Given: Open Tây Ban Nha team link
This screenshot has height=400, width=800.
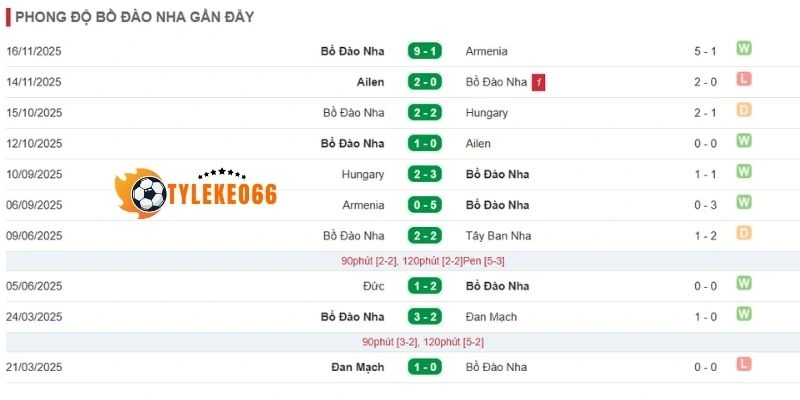Looking at the screenshot, I should tap(498, 236).
